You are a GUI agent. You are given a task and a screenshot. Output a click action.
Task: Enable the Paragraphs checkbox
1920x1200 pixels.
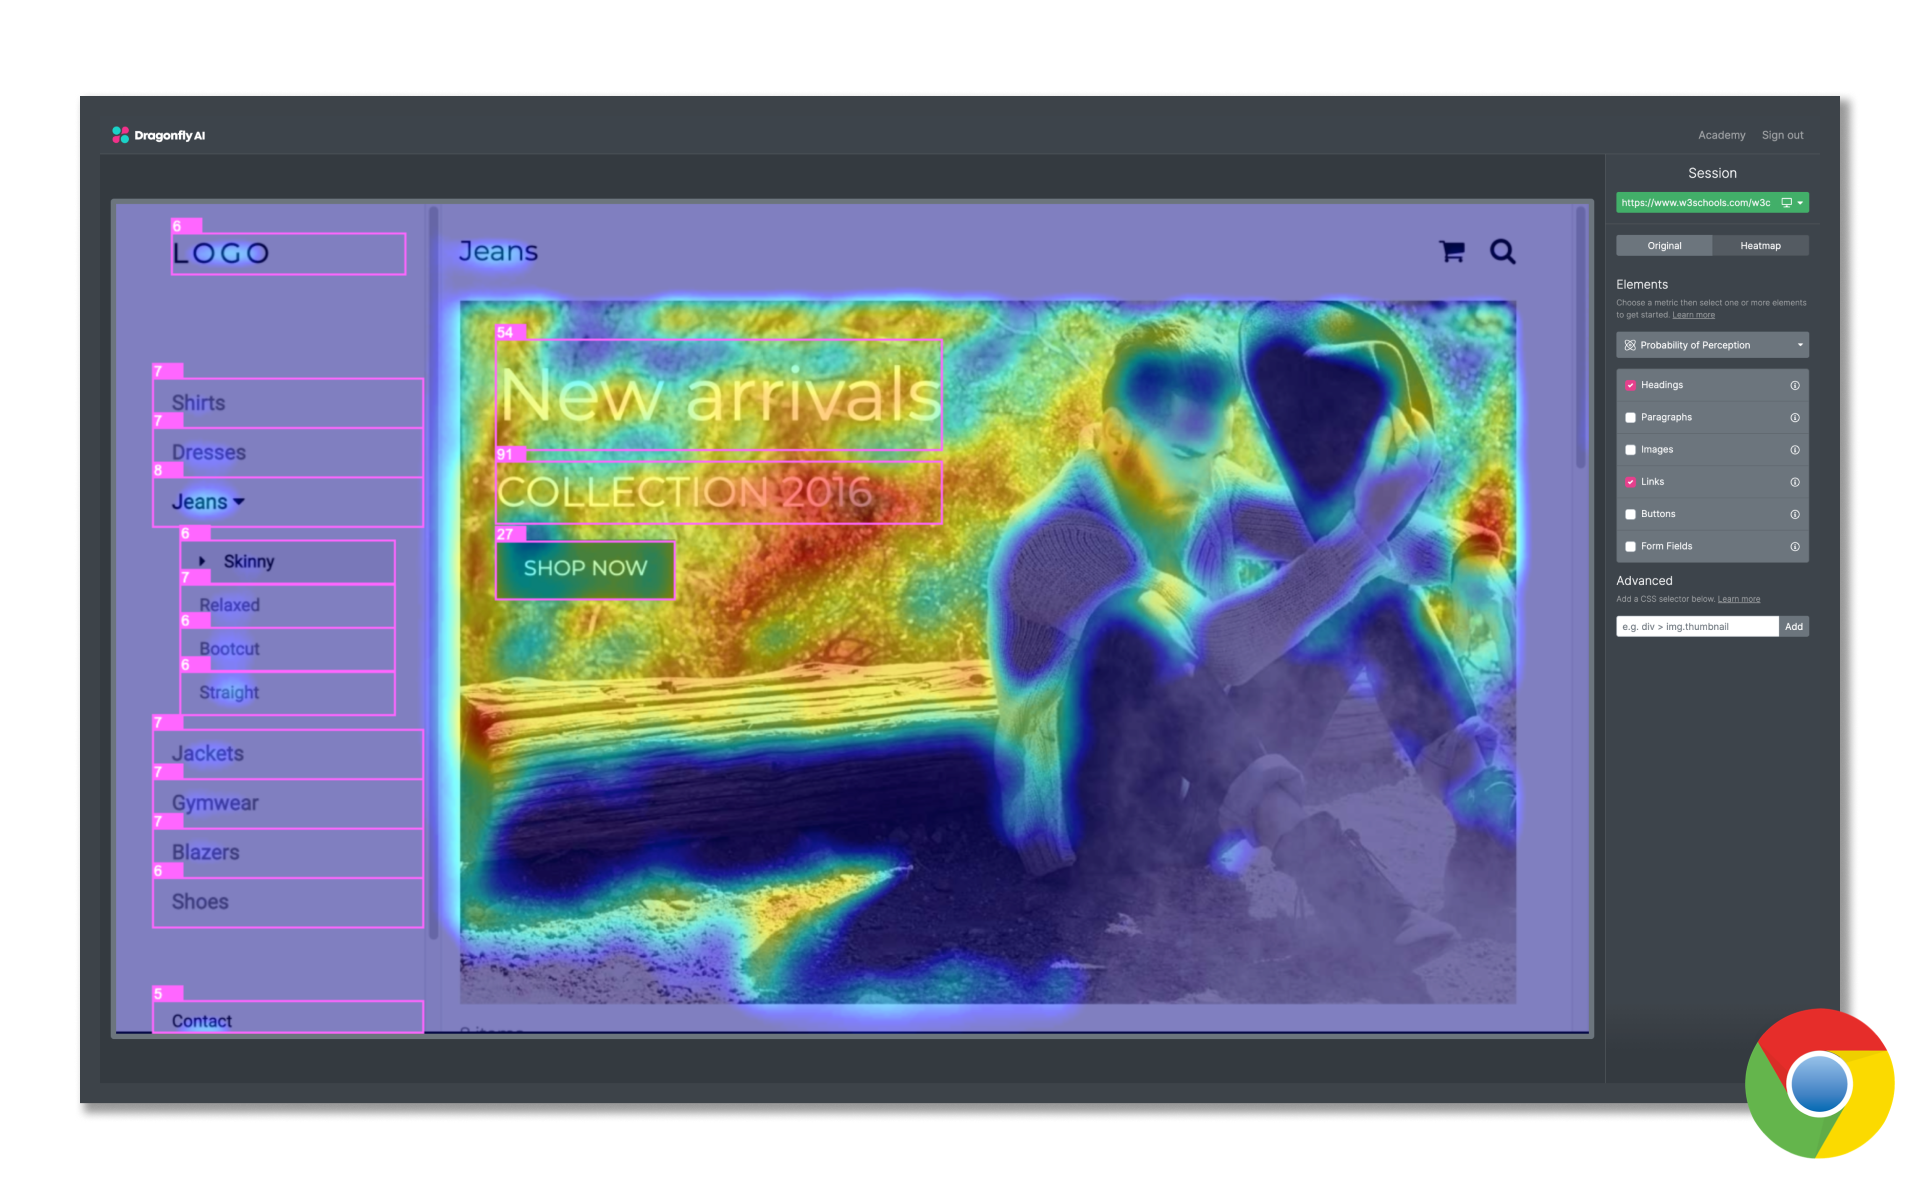click(1630, 418)
